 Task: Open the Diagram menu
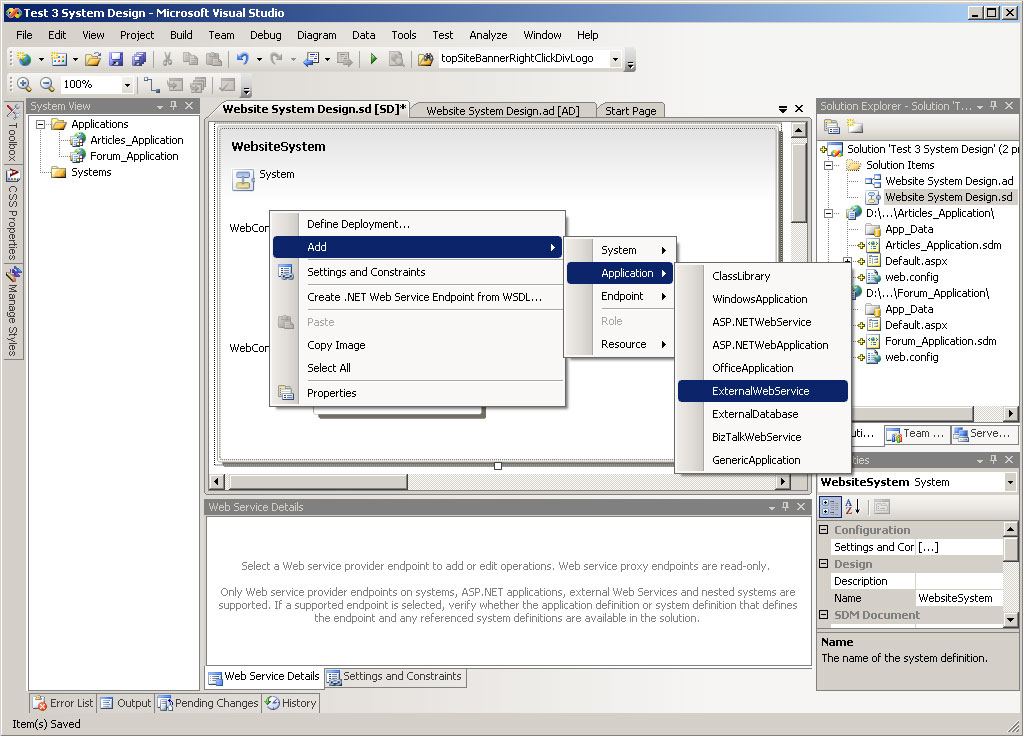(316, 35)
